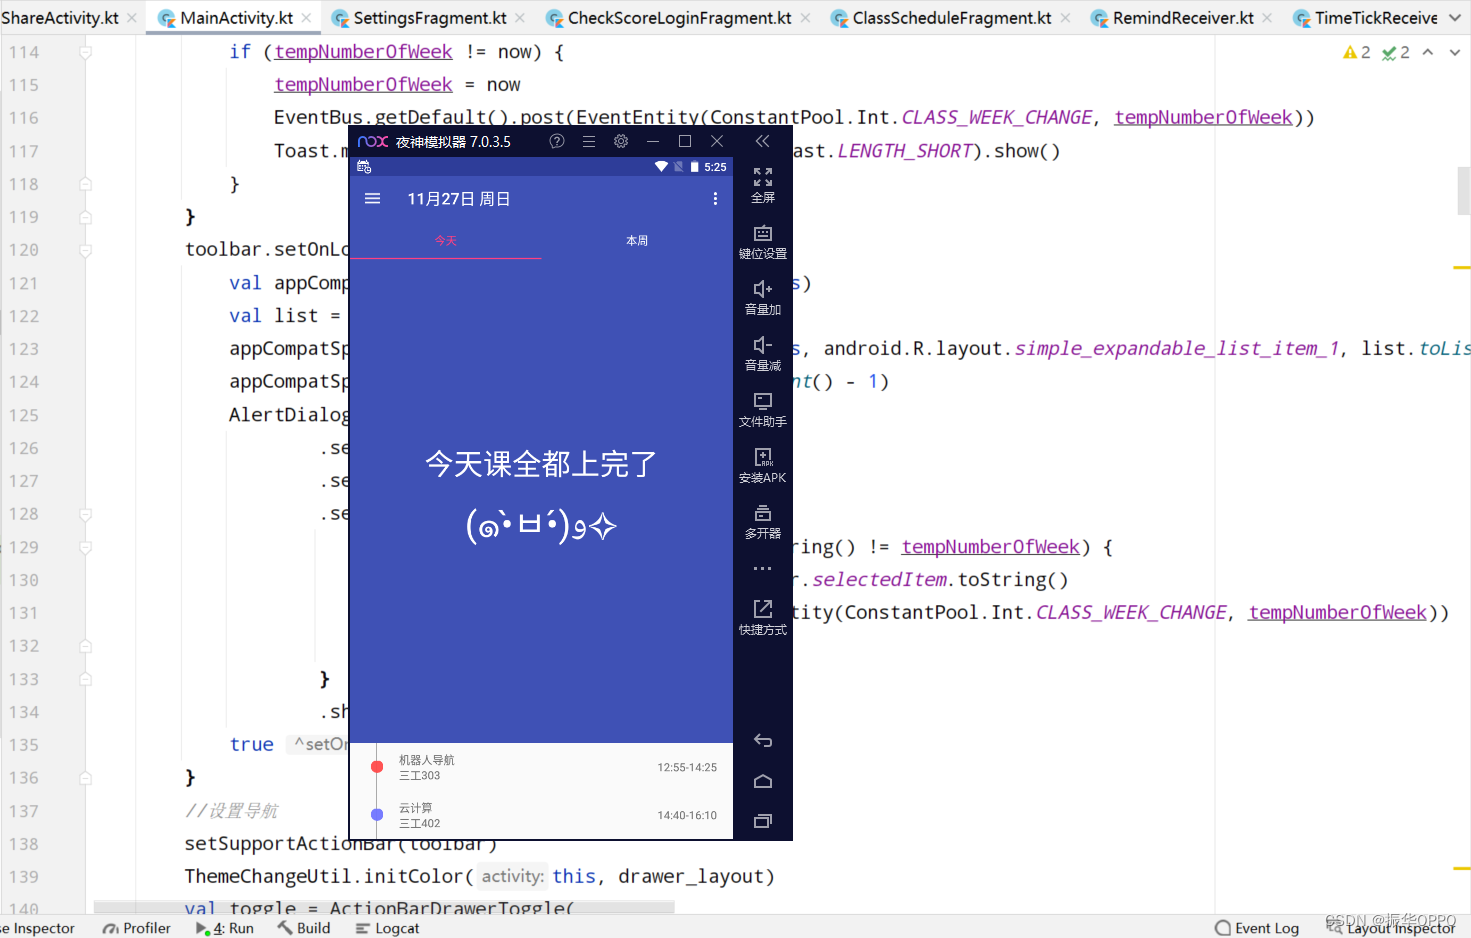Click the Install APK (安装APK) icon
The height and width of the screenshot is (938, 1471).
(x=763, y=466)
